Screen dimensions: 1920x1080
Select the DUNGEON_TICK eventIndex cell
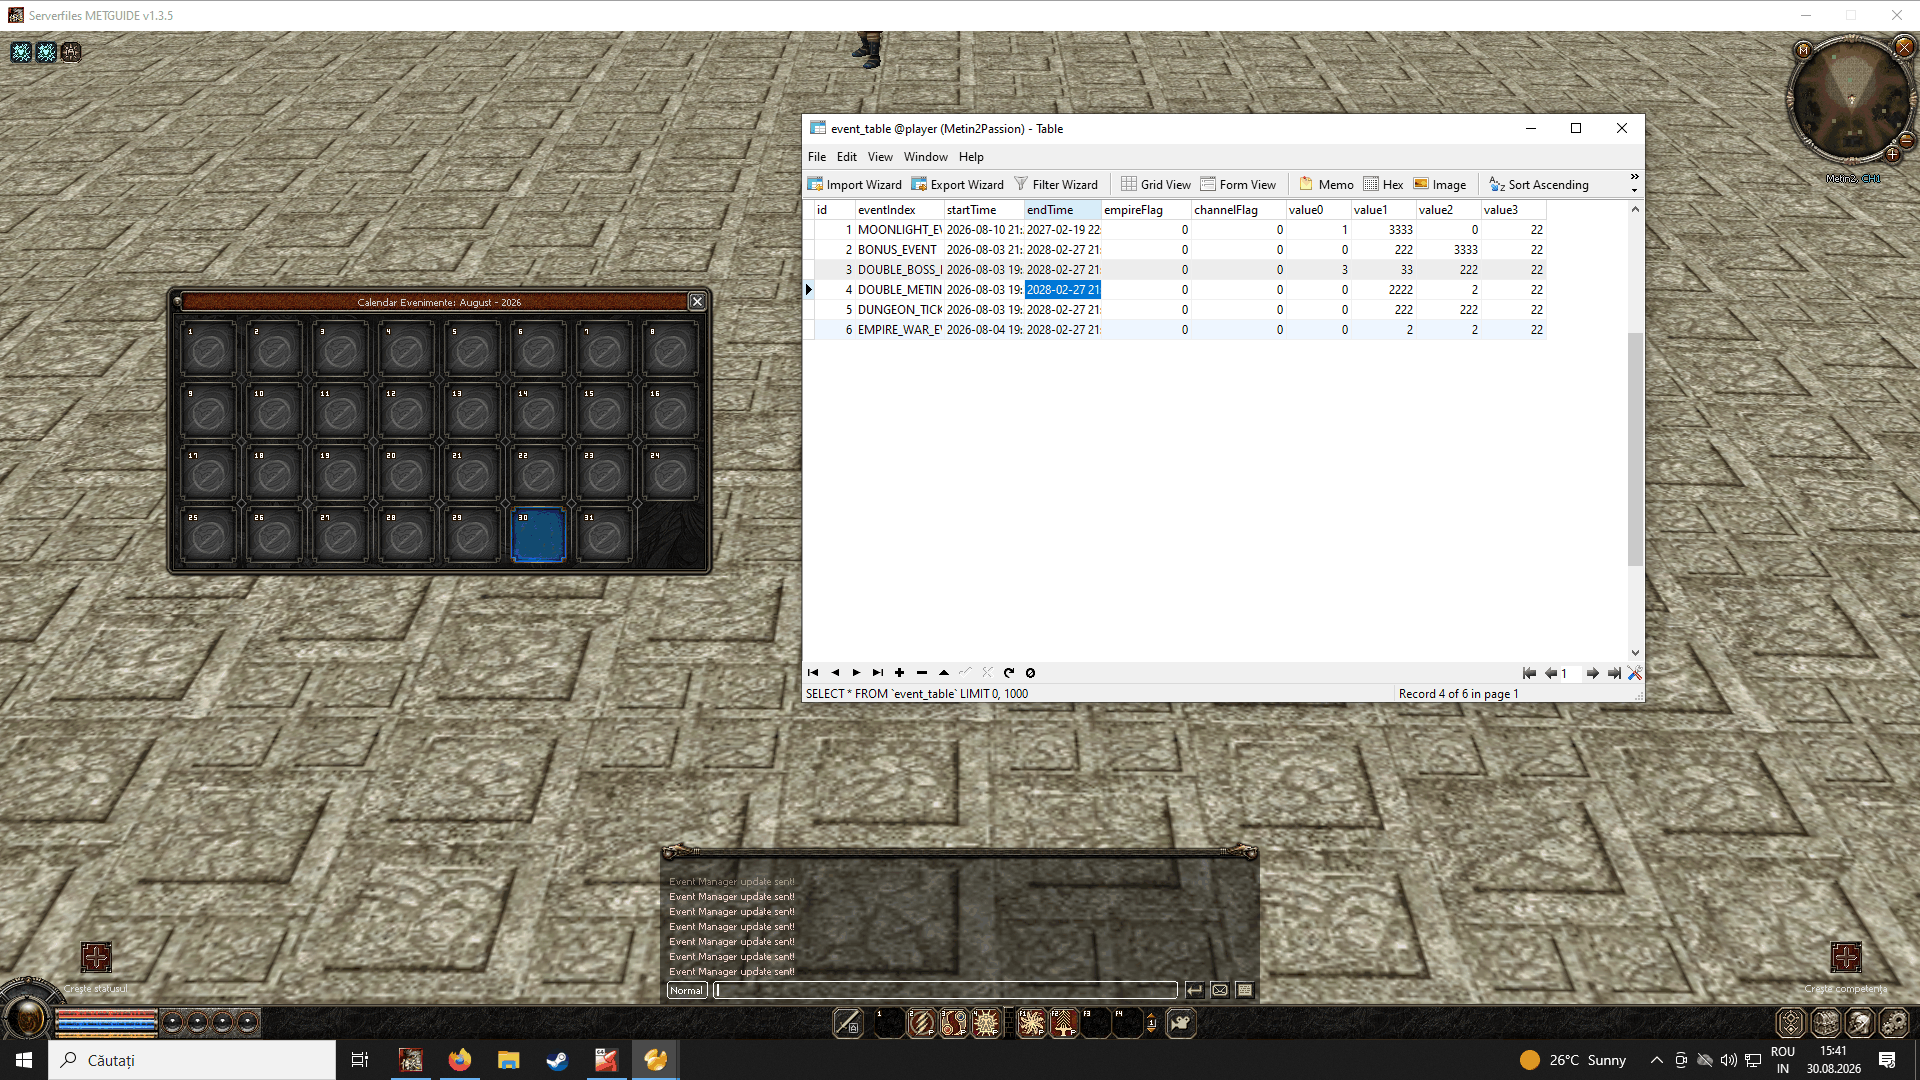pos(899,310)
